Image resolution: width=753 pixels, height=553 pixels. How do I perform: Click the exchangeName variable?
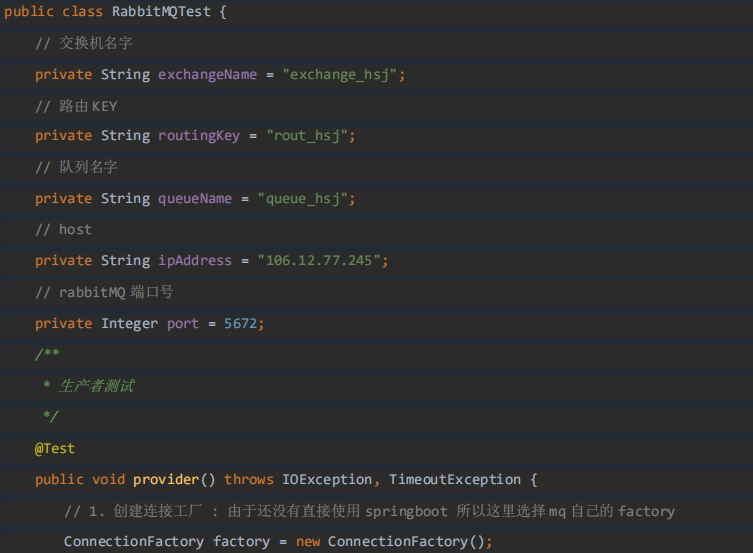point(207,75)
